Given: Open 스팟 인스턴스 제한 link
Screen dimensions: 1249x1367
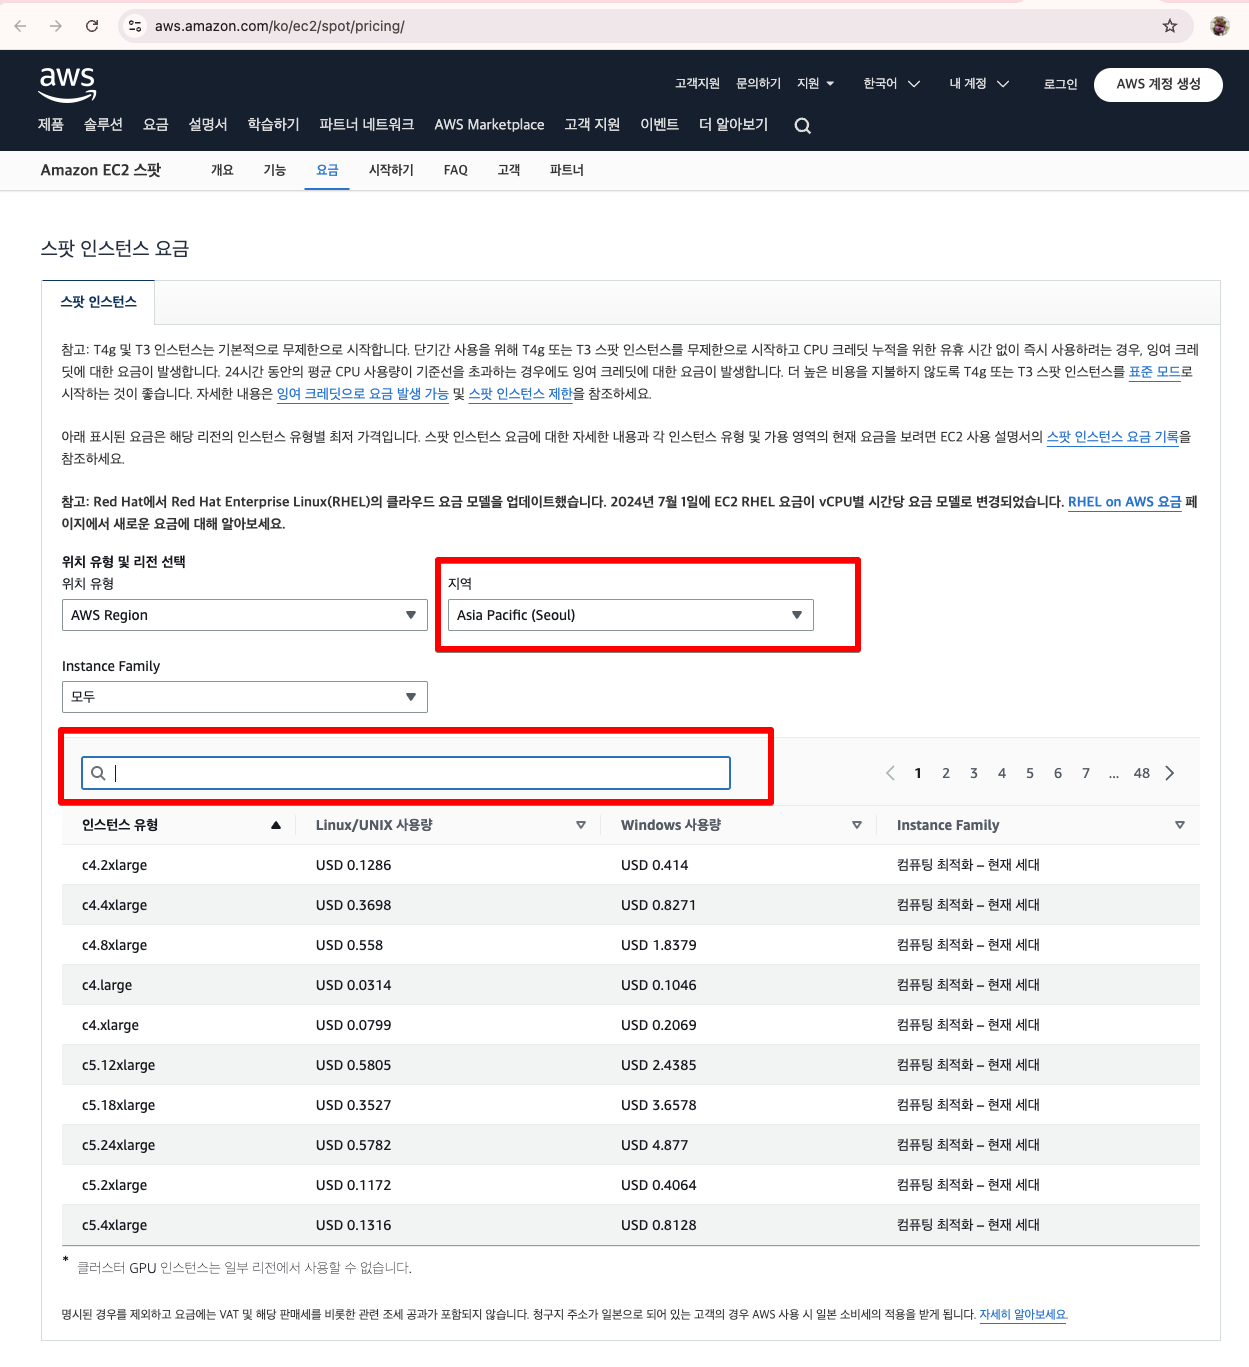Looking at the screenshot, I should click(521, 394).
